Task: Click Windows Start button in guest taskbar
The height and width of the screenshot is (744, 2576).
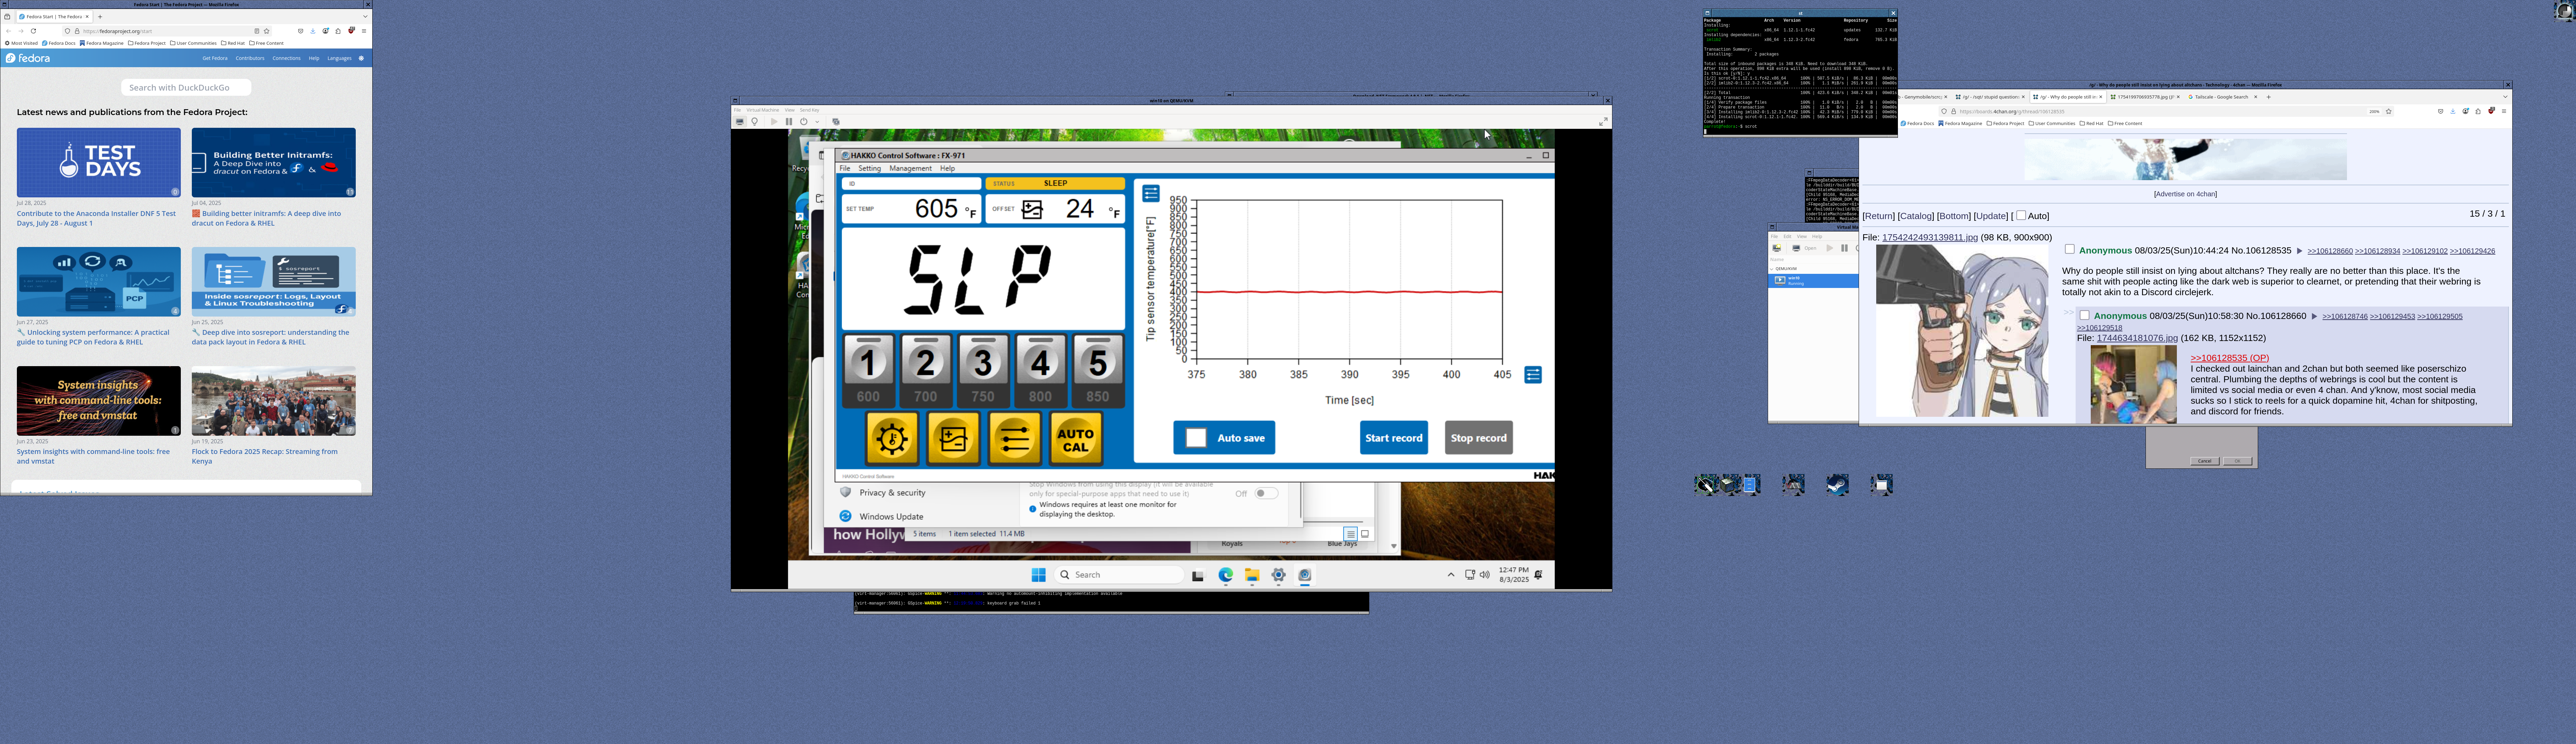Action: pos(1039,575)
